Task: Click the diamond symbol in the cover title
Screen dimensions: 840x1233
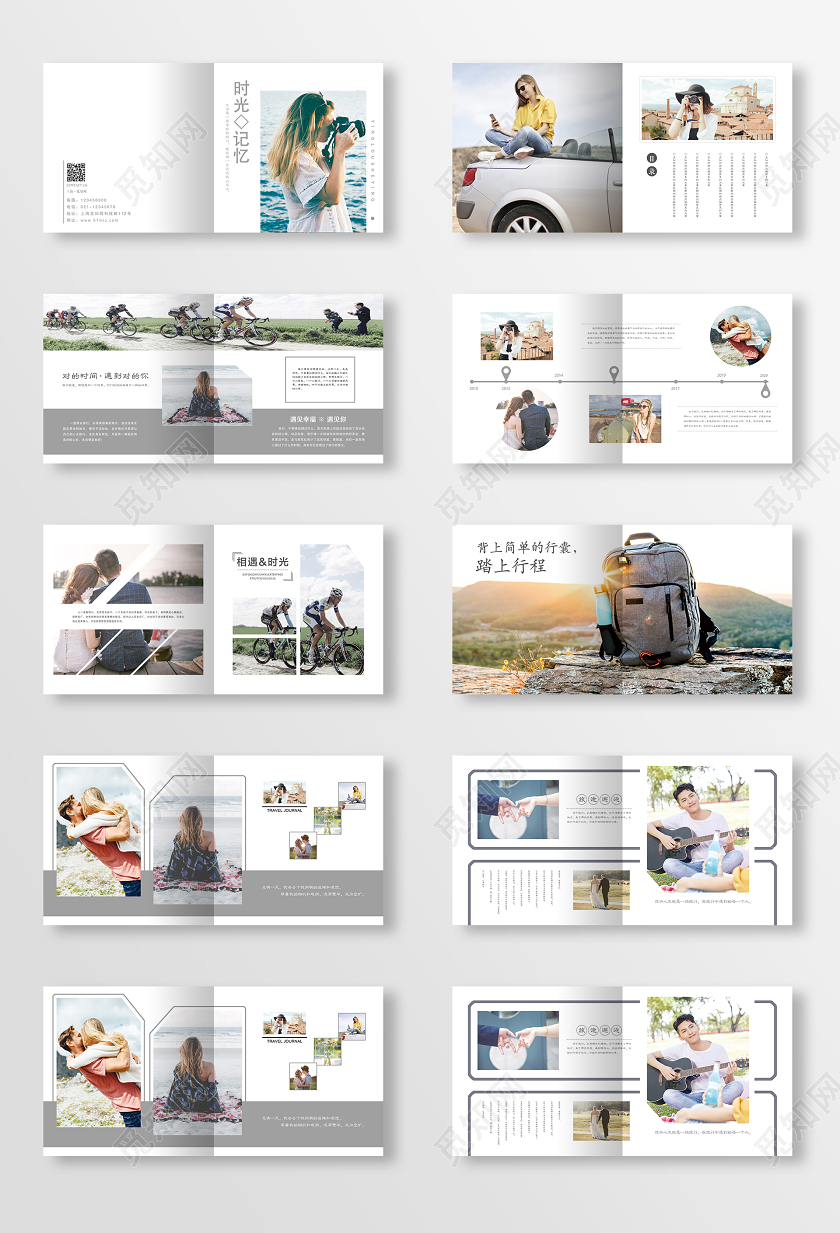Action: 240,121
